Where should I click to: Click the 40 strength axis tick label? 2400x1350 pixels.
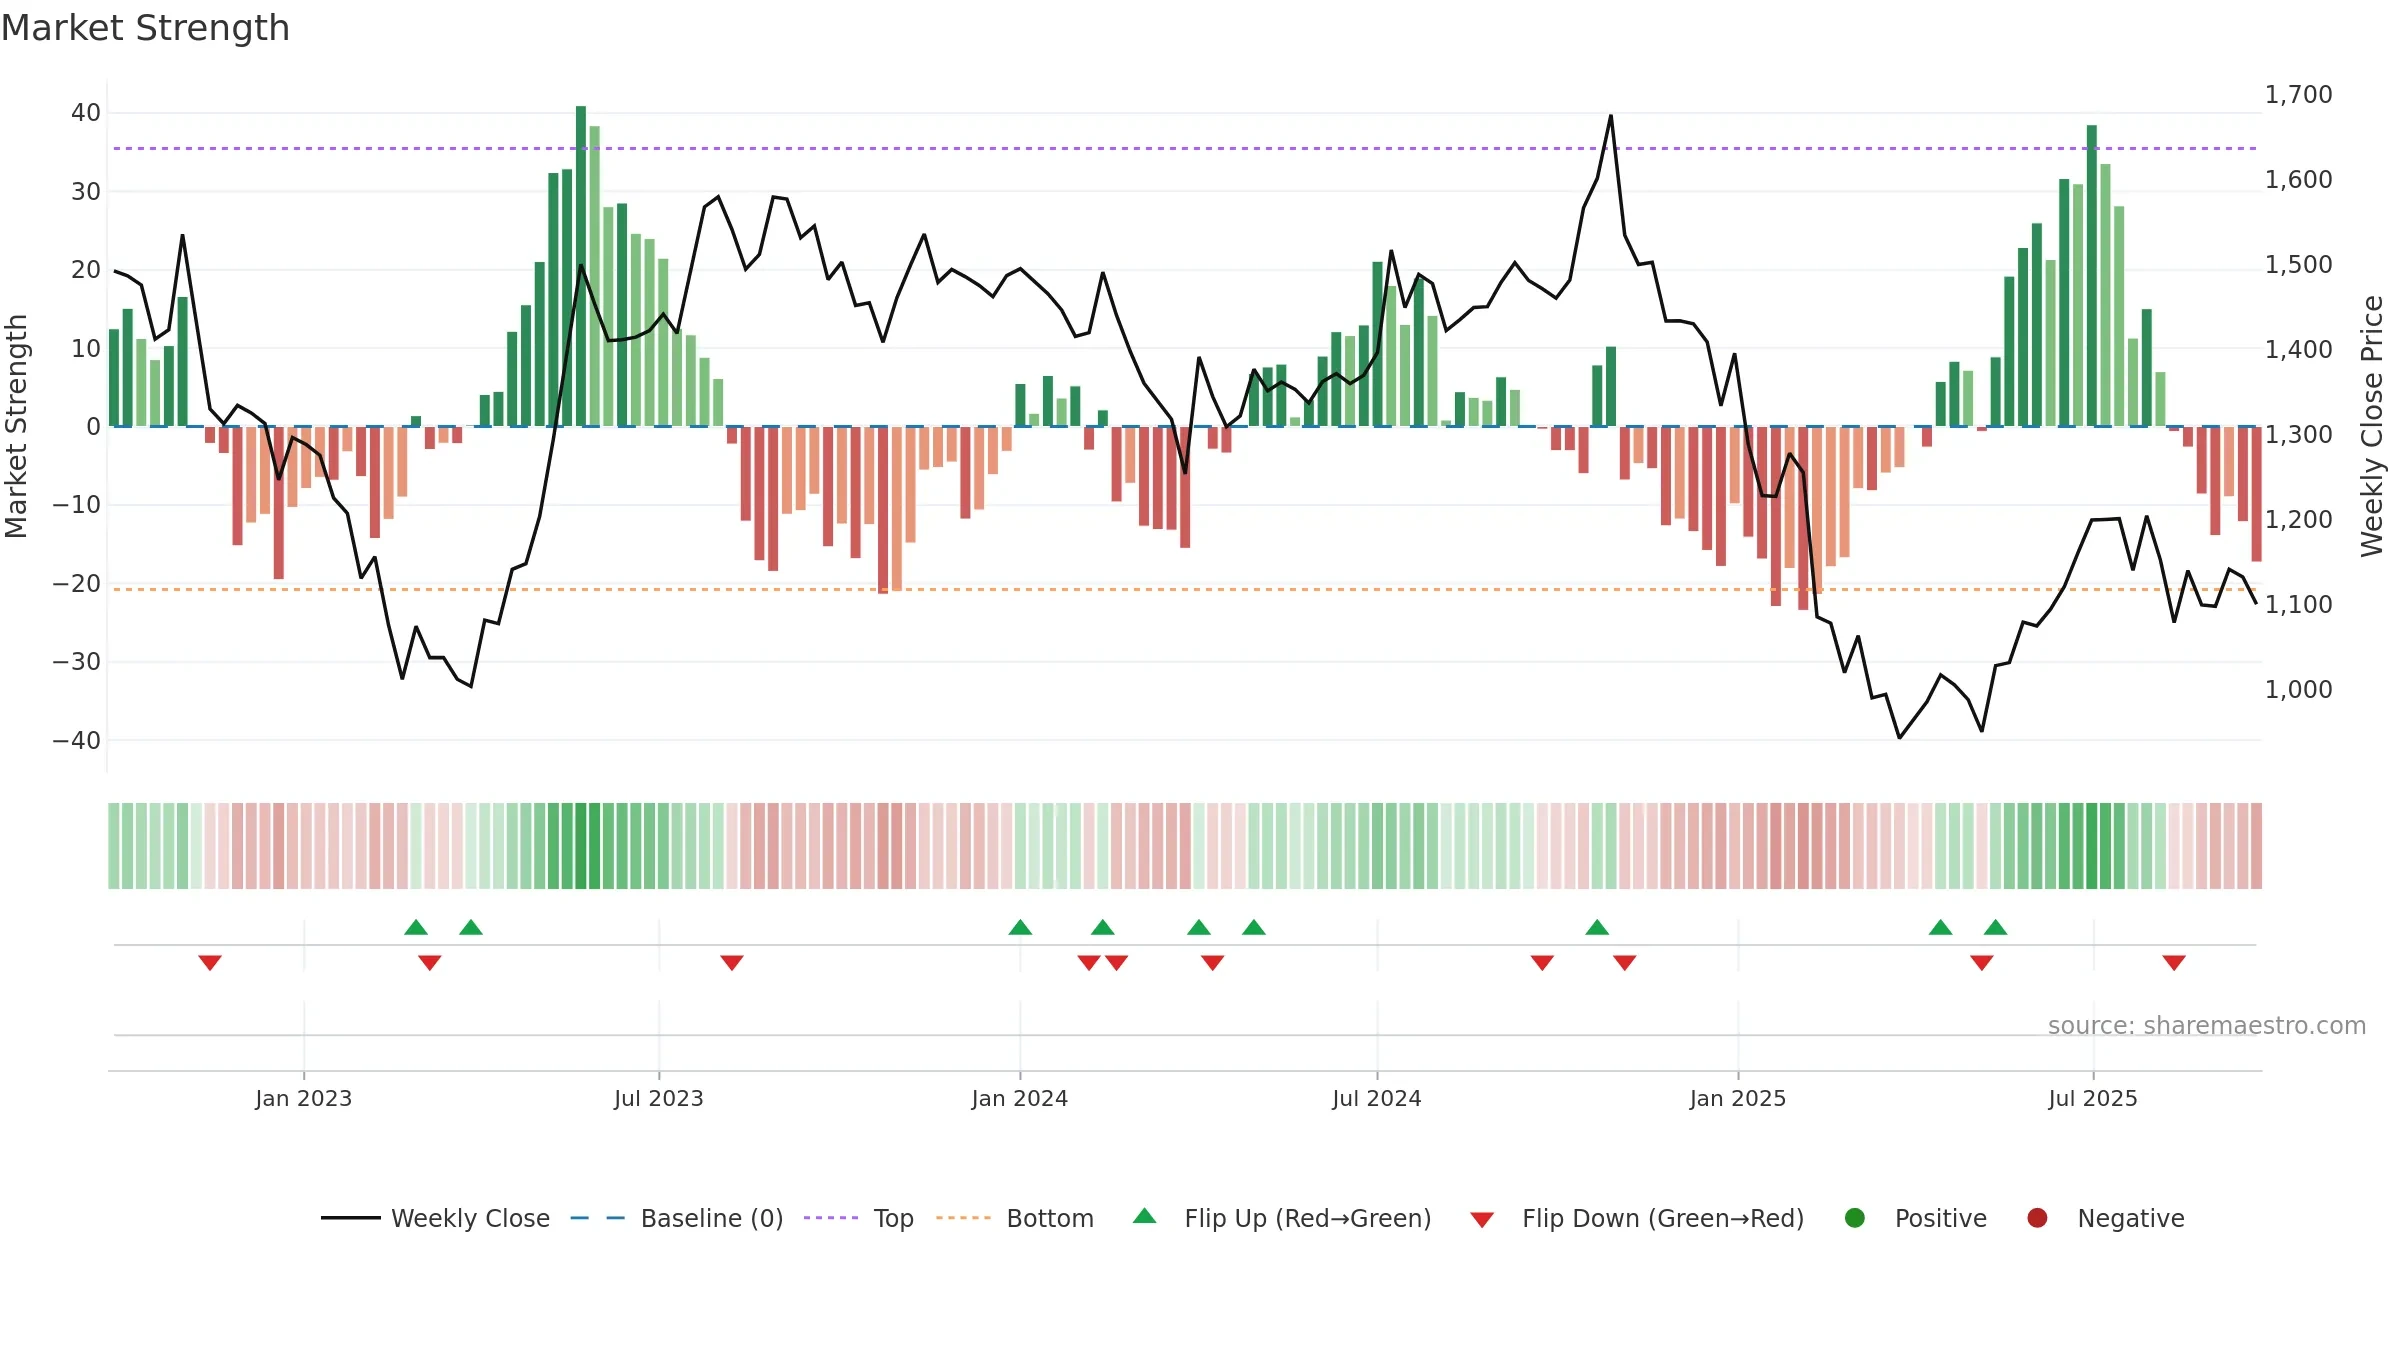(x=86, y=113)
